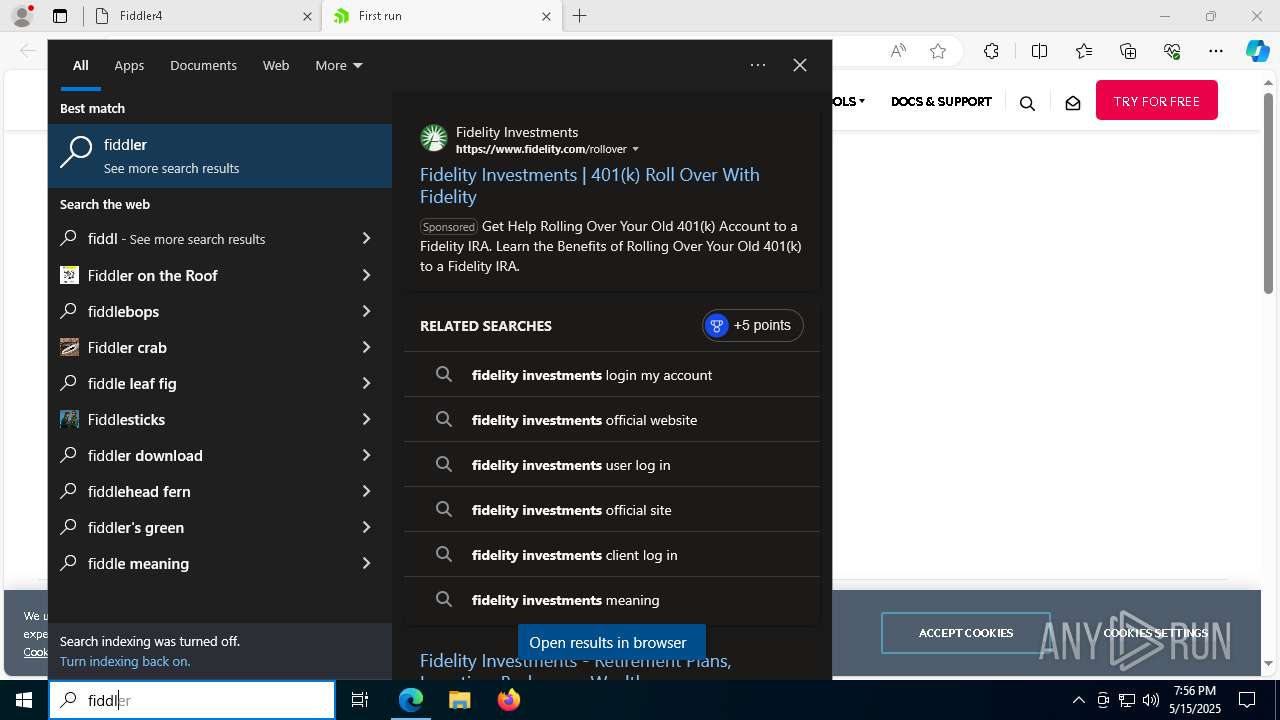Click the Fiddler crab thumbnail icon
Screen dimensions: 1280x720
[x=69, y=347]
